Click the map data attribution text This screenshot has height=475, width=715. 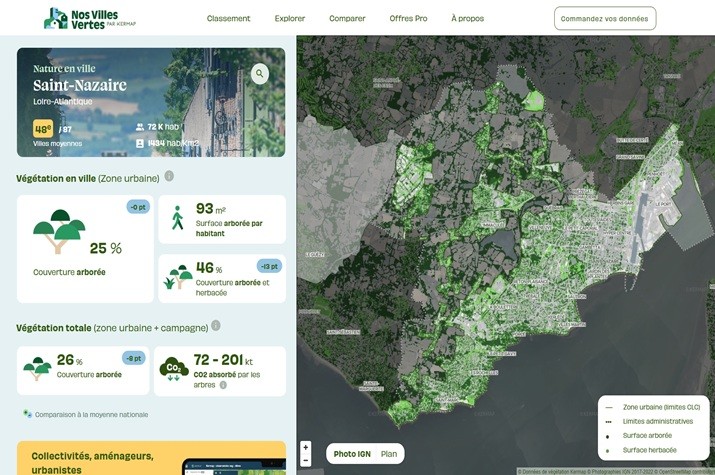(616, 471)
